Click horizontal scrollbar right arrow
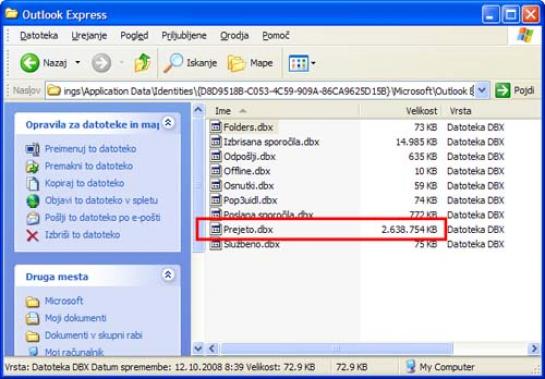The width and height of the screenshot is (545, 379). tap(534, 348)
